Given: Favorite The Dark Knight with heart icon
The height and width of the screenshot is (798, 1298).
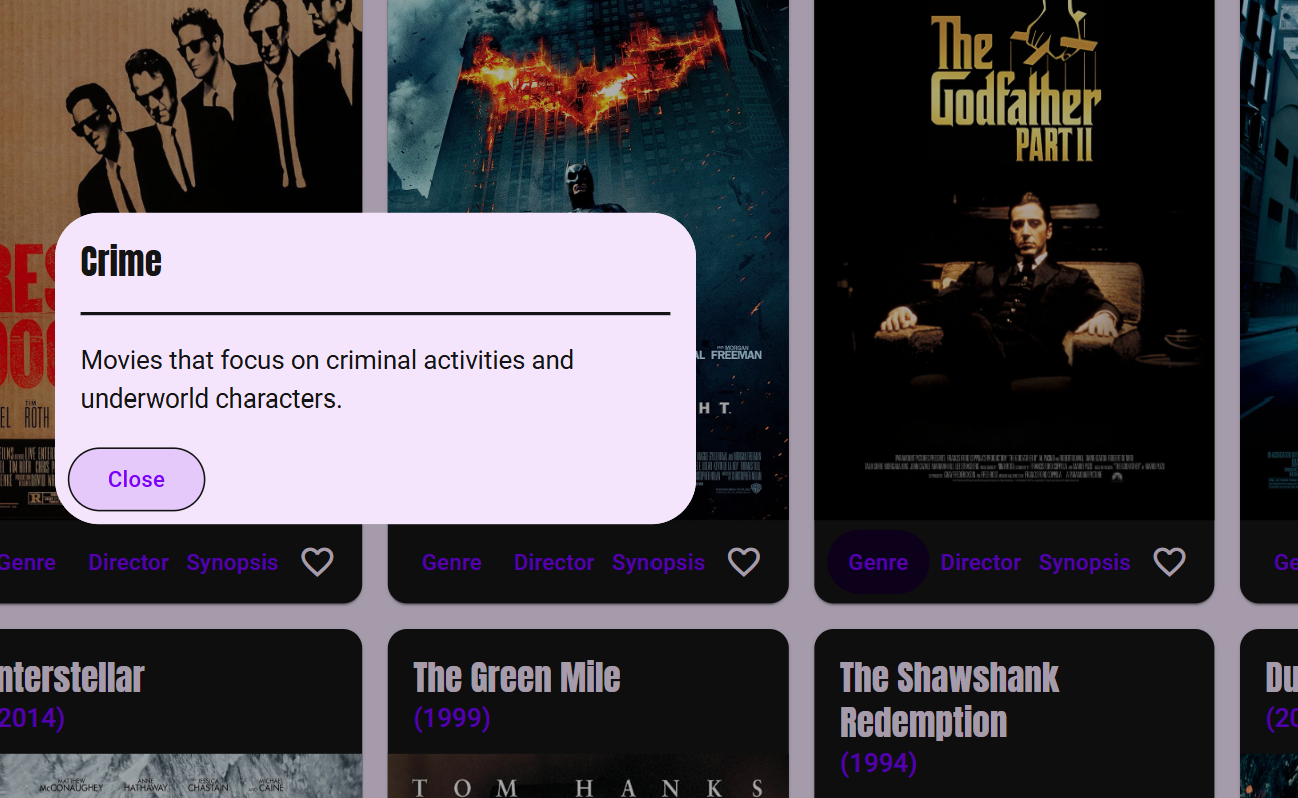Looking at the screenshot, I should 743,562.
